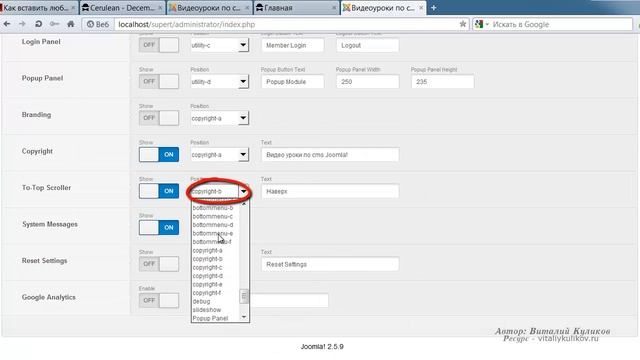640x360 pixels.
Task: Click dropdown list scroll-up arrow
Action: click(x=244, y=203)
